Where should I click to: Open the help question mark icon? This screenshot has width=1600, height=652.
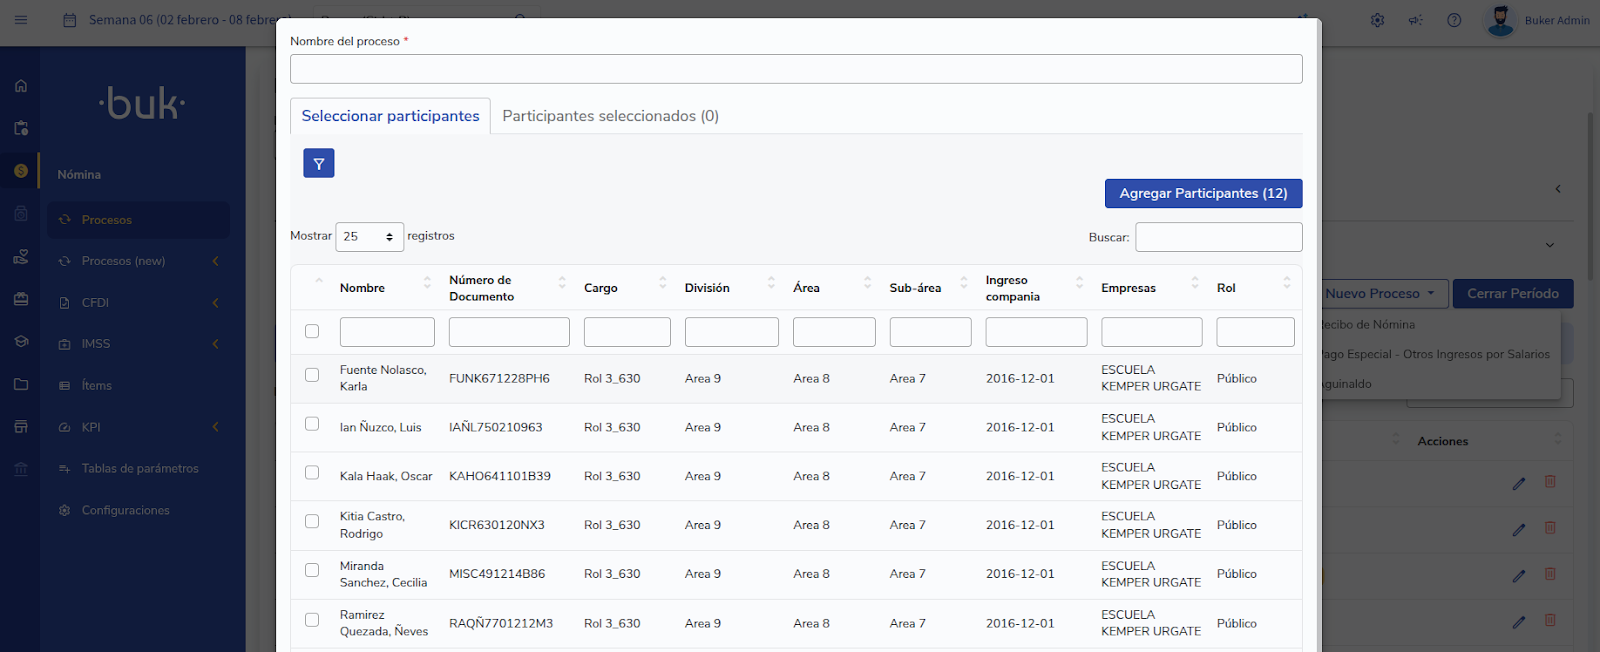pos(1454,20)
